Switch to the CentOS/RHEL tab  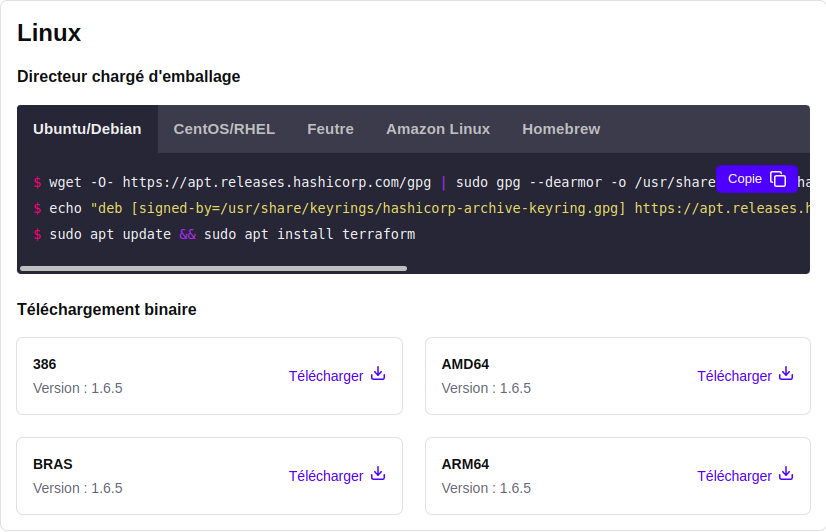pyautogui.click(x=224, y=129)
